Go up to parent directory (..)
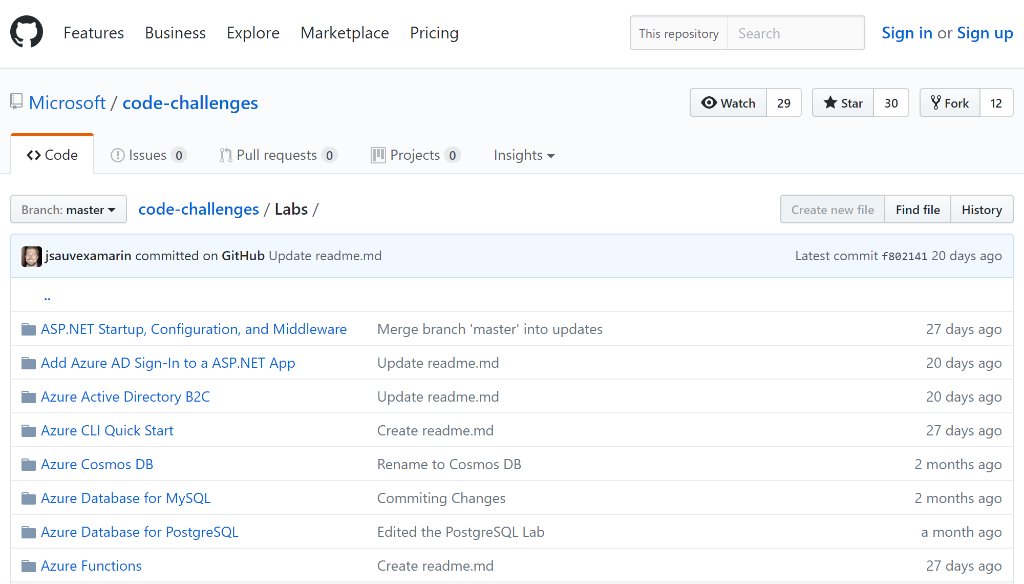This screenshot has height=584, width=1024. point(47,296)
